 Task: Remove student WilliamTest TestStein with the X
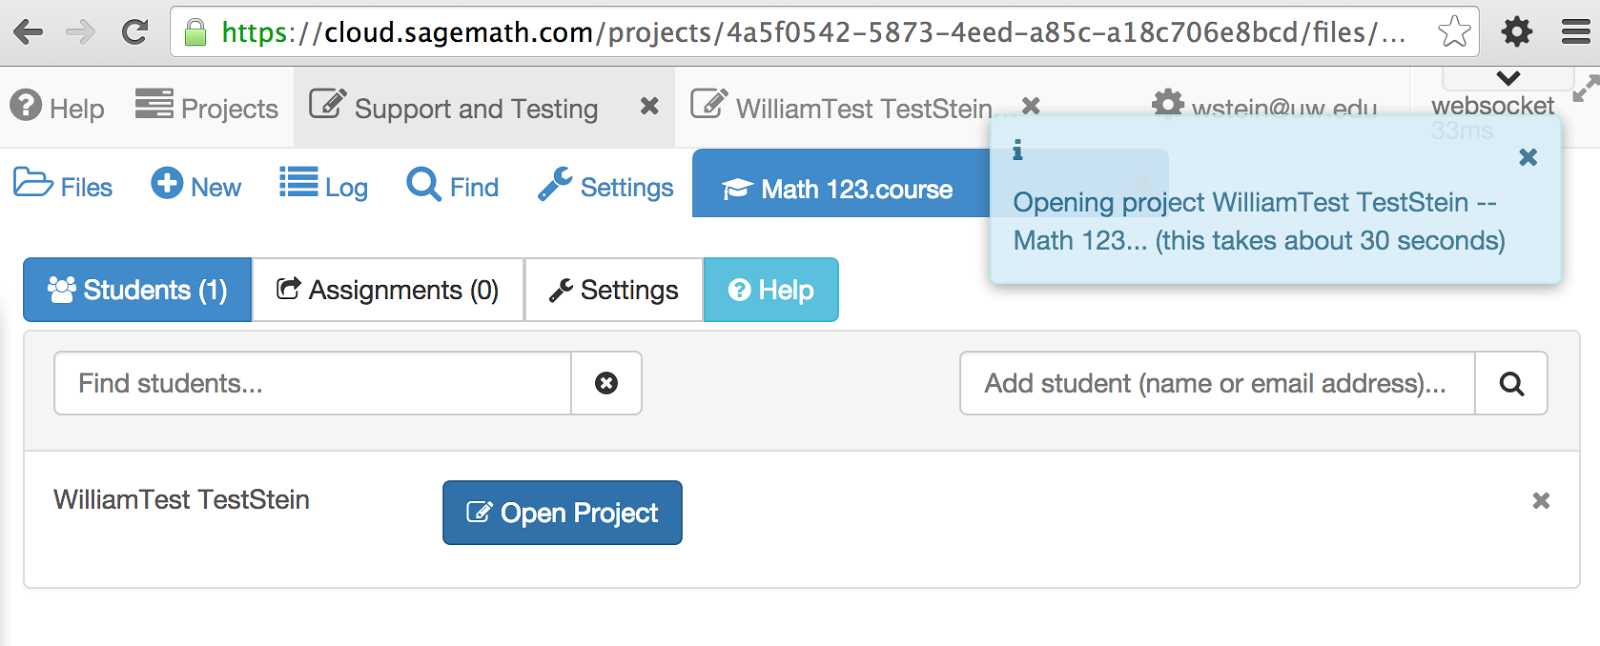(x=1541, y=500)
